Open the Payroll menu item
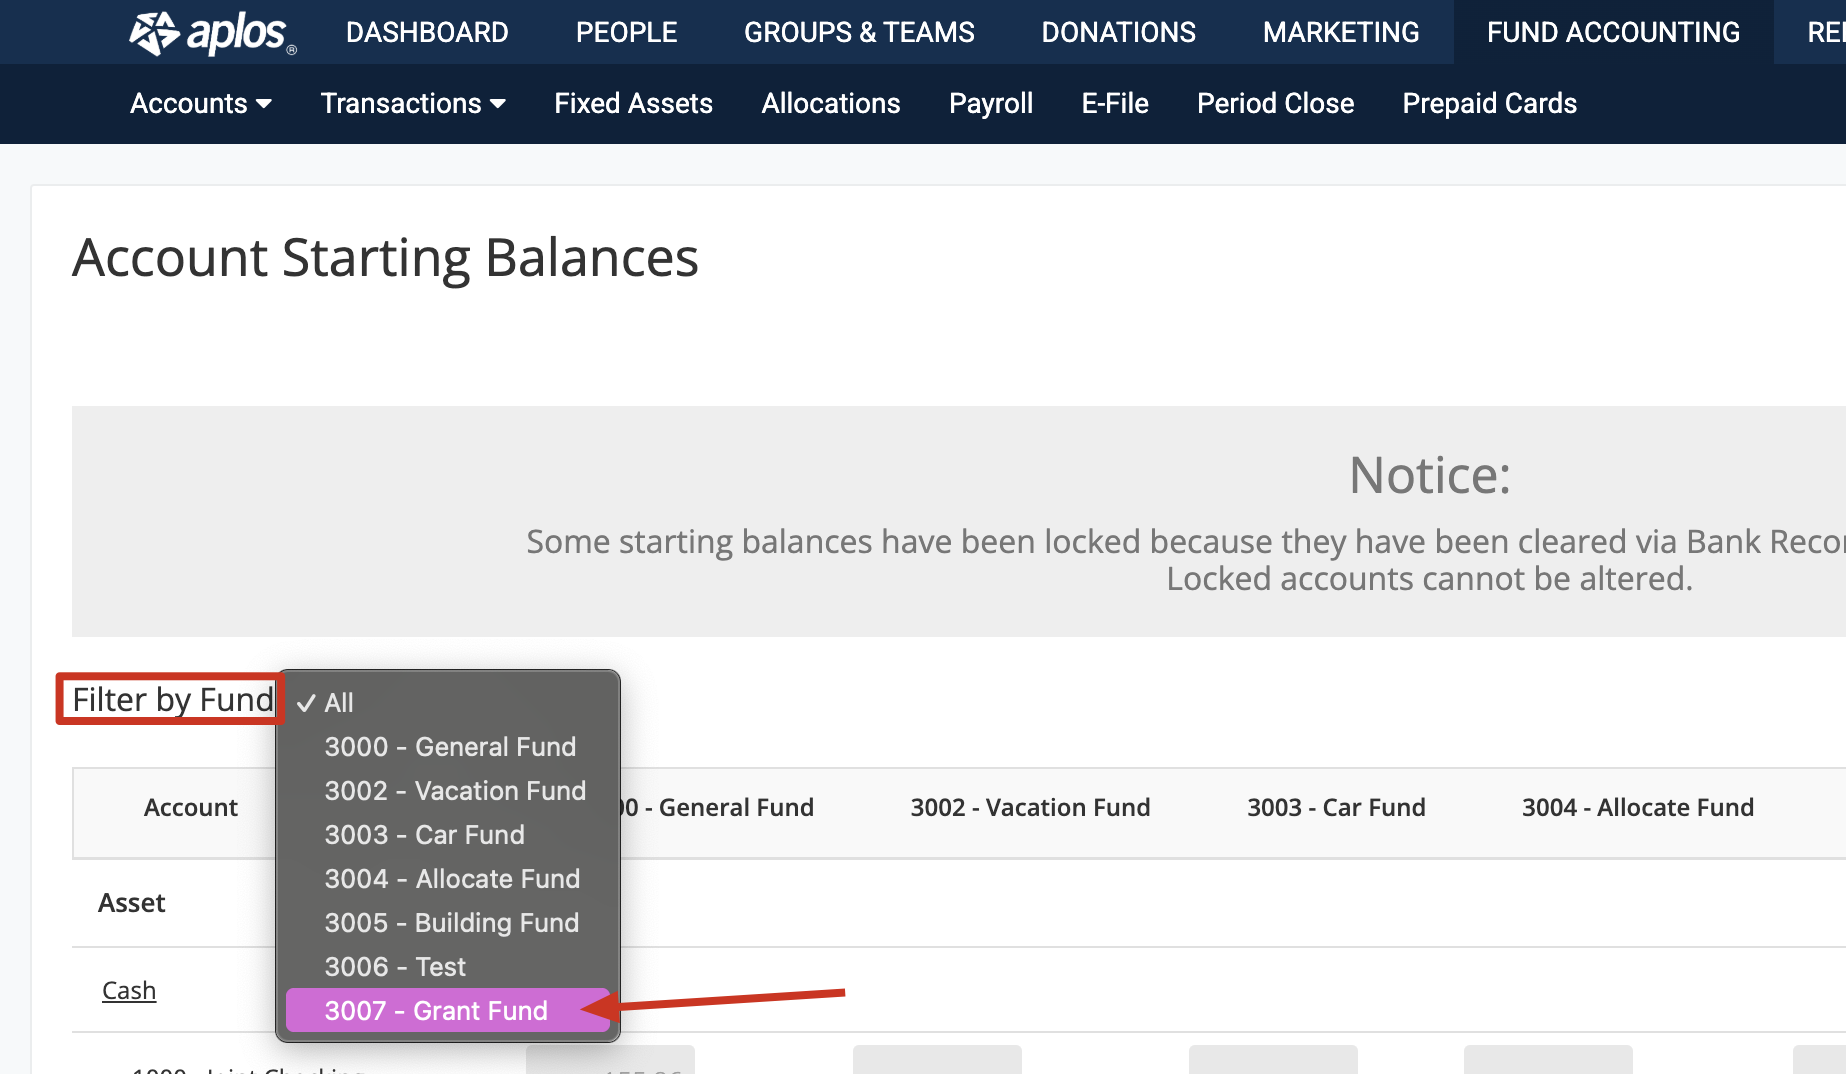This screenshot has width=1846, height=1074. [x=990, y=103]
